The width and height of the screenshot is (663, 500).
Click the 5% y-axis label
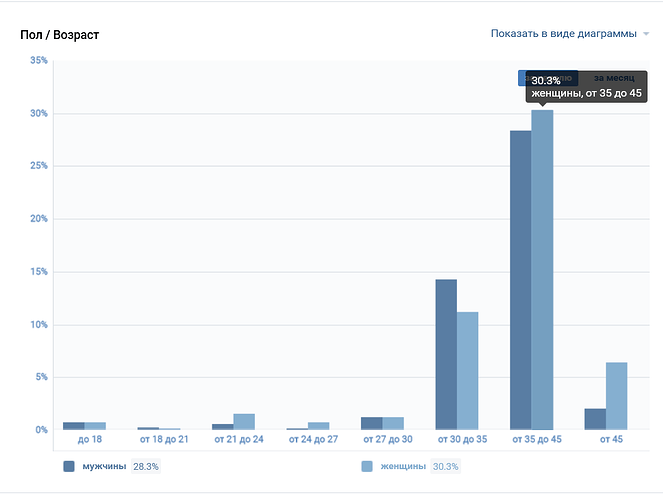[41, 377]
